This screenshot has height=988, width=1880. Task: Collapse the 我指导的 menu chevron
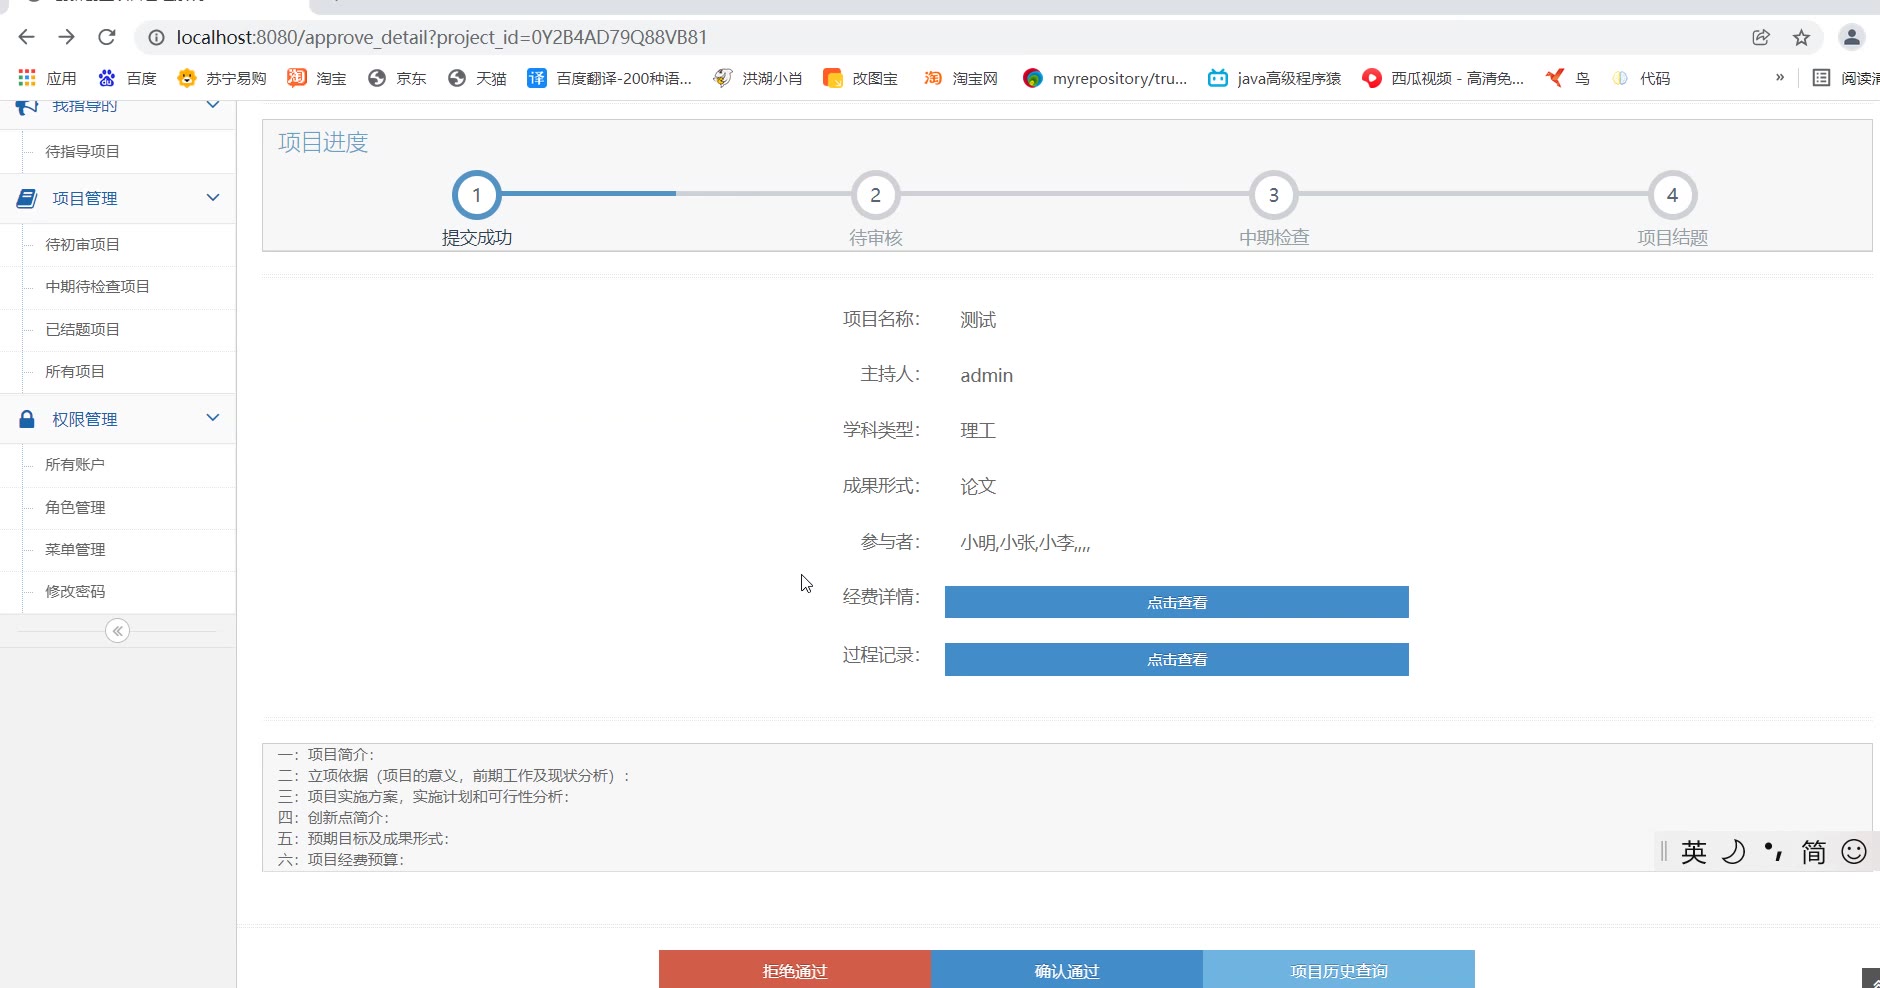click(x=213, y=105)
